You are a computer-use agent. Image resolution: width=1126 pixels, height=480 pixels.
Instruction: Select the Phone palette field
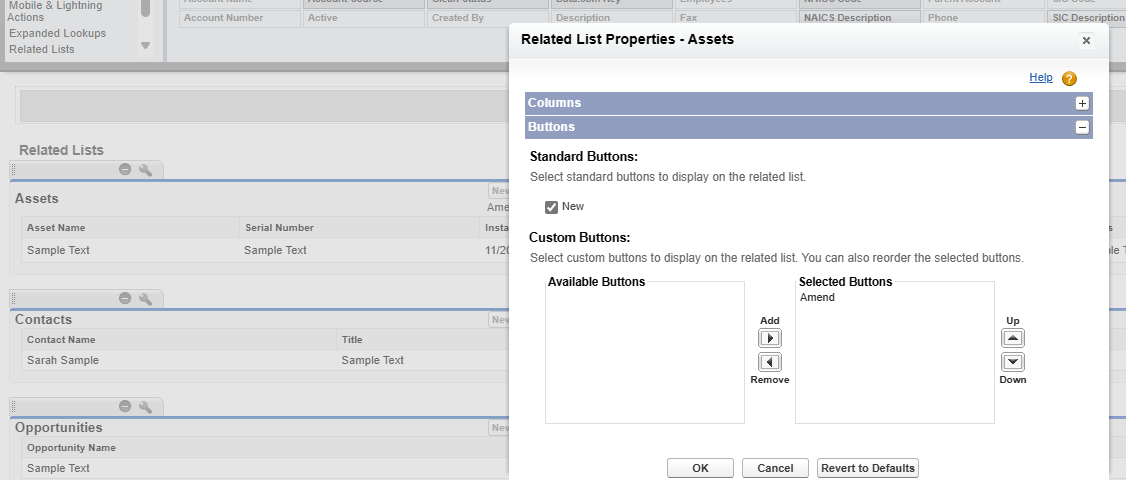point(985,18)
